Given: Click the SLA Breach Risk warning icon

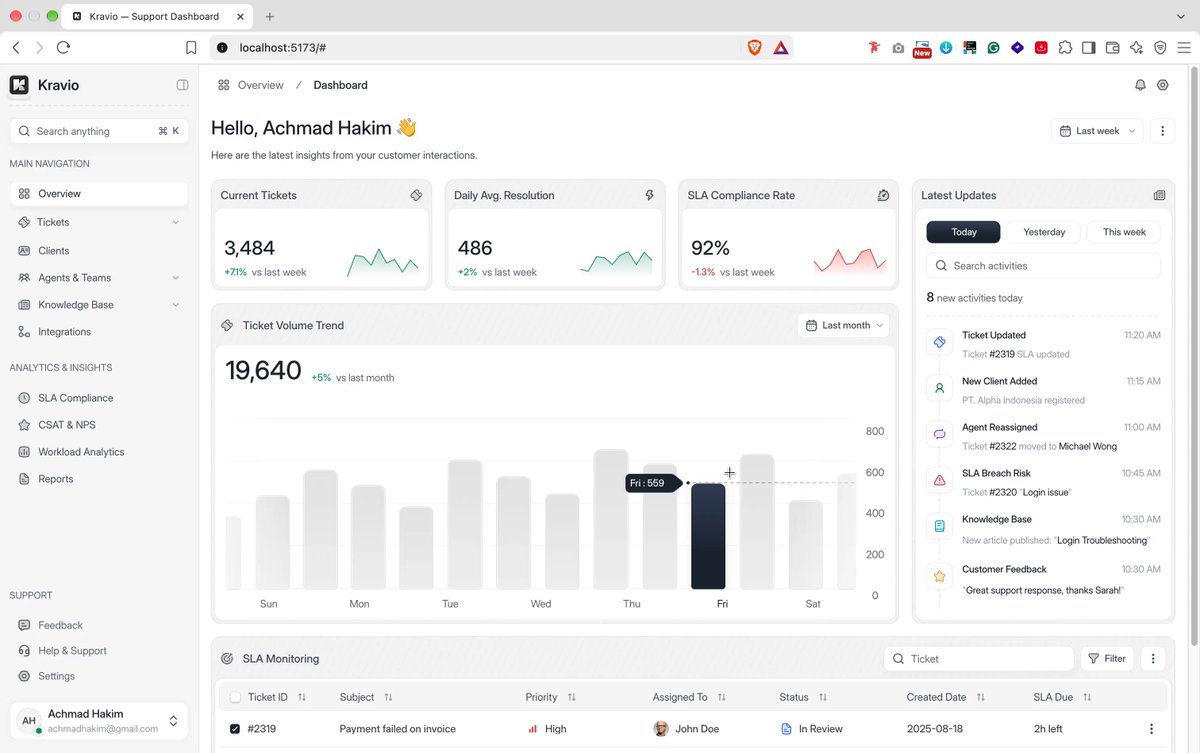Looking at the screenshot, I should click(x=939, y=480).
